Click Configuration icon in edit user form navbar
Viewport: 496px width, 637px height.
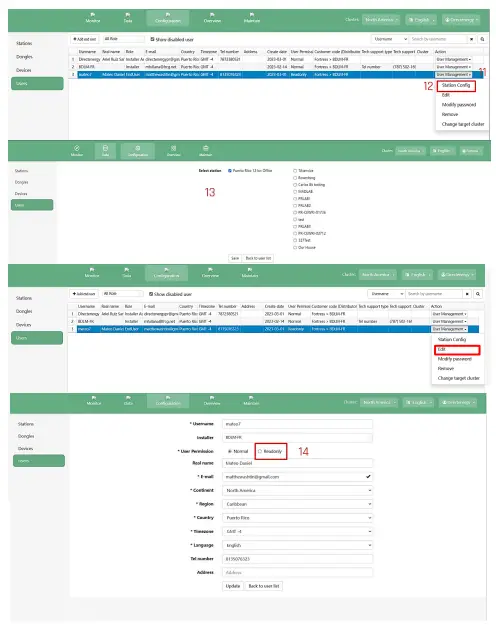[168, 400]
